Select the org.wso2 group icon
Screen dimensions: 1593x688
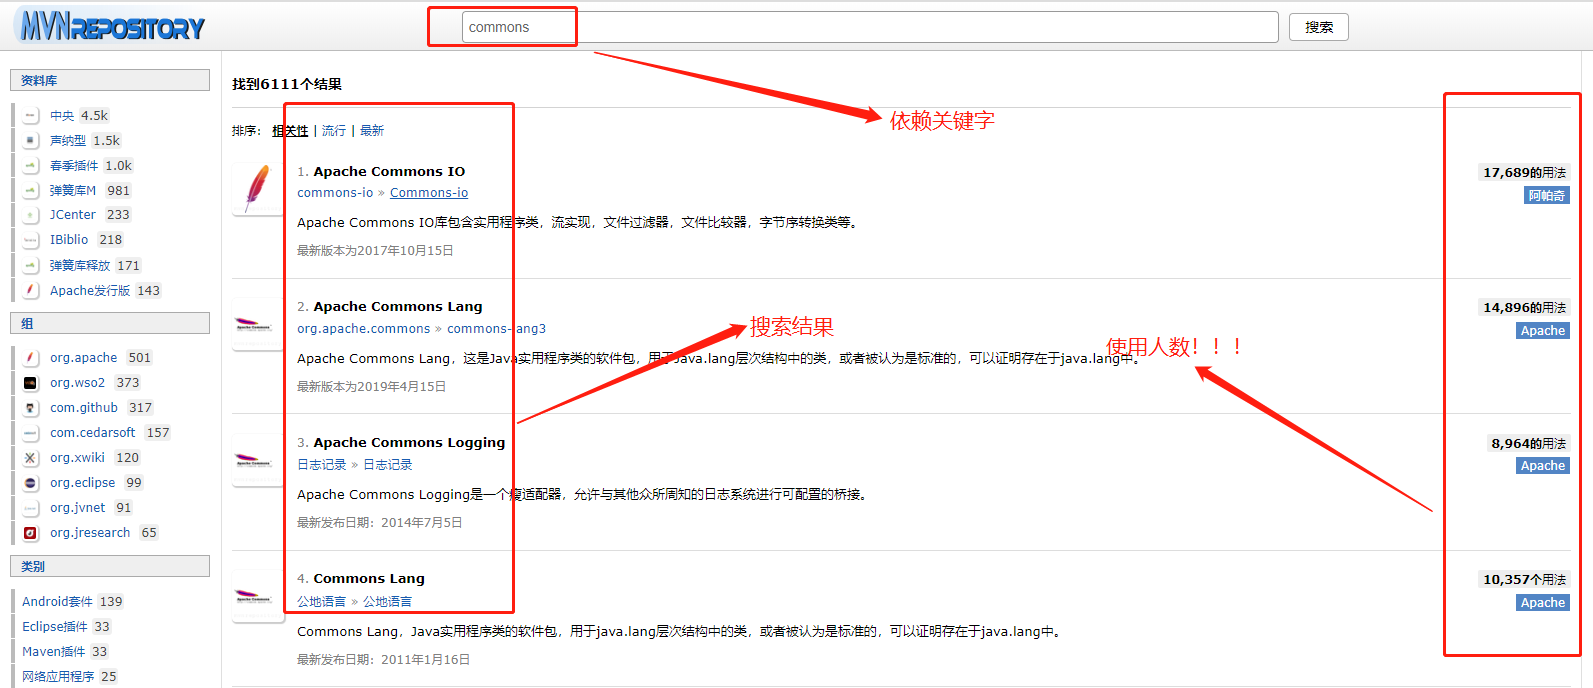click(31, 383)
